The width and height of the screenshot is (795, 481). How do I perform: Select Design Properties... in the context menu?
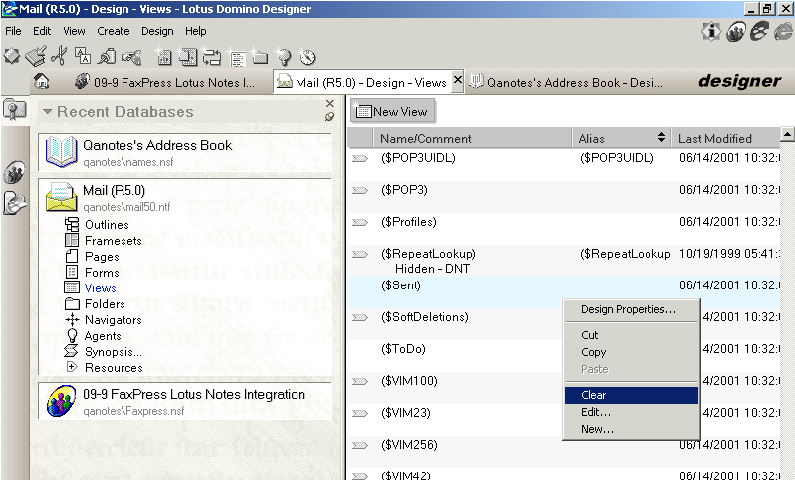pyautogui.click(x=628, y=310)
